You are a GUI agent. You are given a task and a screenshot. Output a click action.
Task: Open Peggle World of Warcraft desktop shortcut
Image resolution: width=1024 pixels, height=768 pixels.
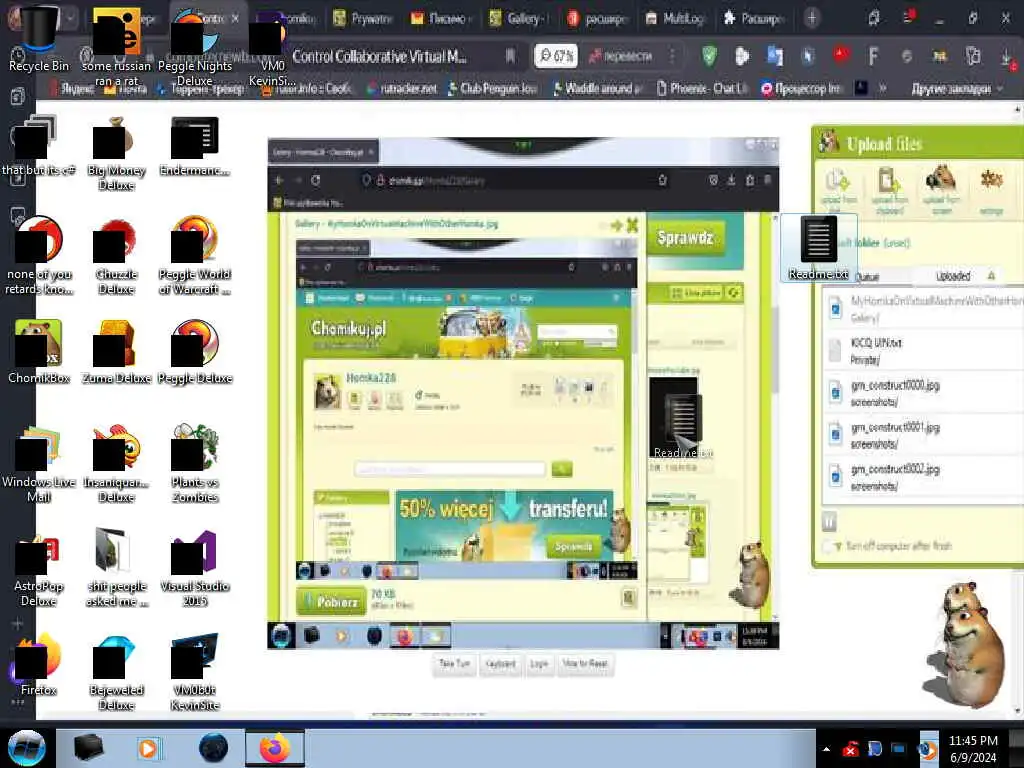tap(195, 257)
